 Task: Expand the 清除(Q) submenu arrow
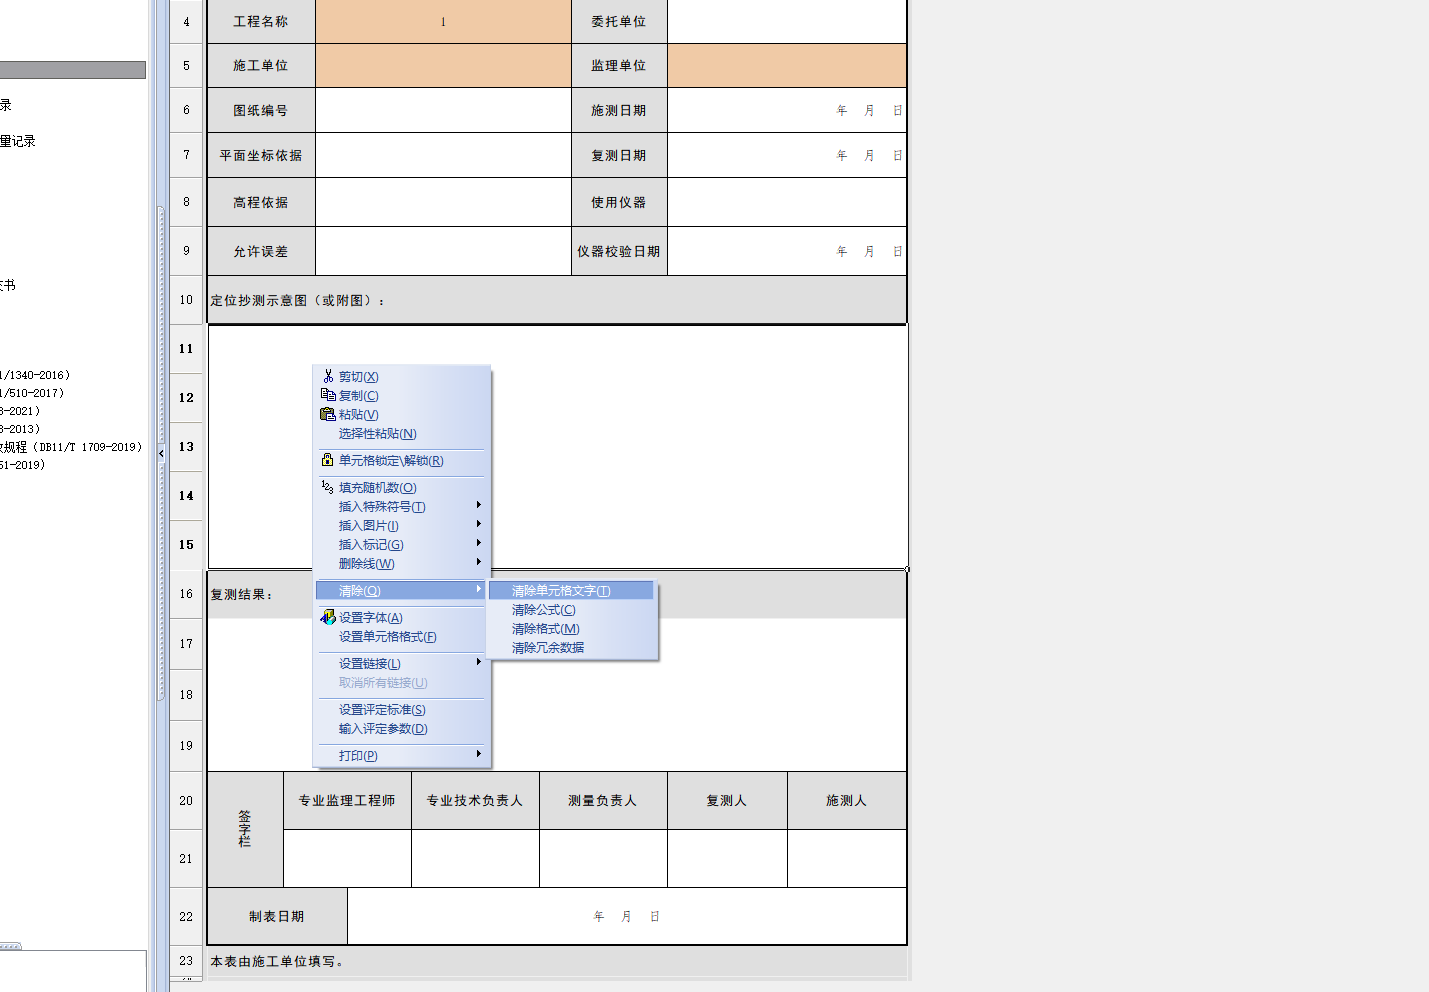(x=479, y=589)
